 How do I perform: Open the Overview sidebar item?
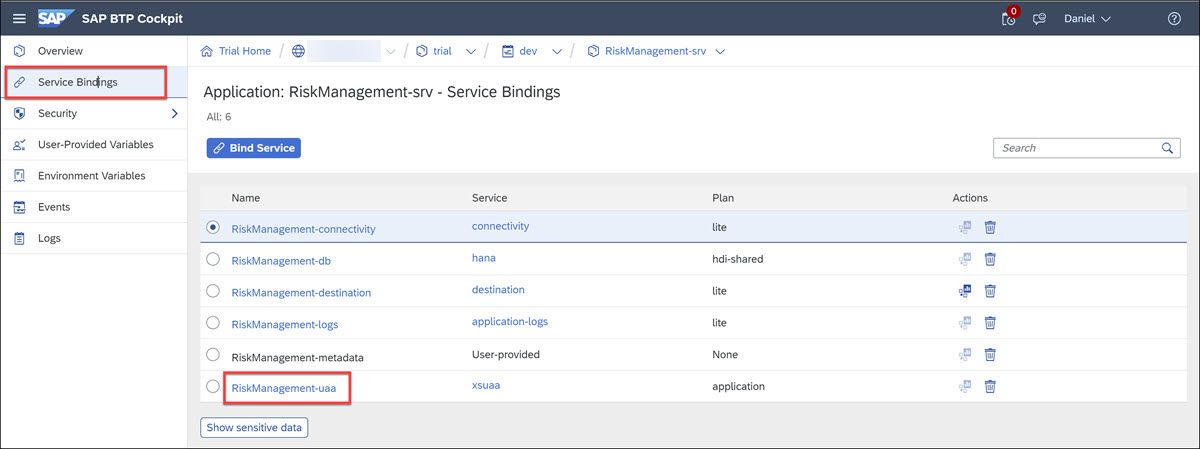[94, 51]
